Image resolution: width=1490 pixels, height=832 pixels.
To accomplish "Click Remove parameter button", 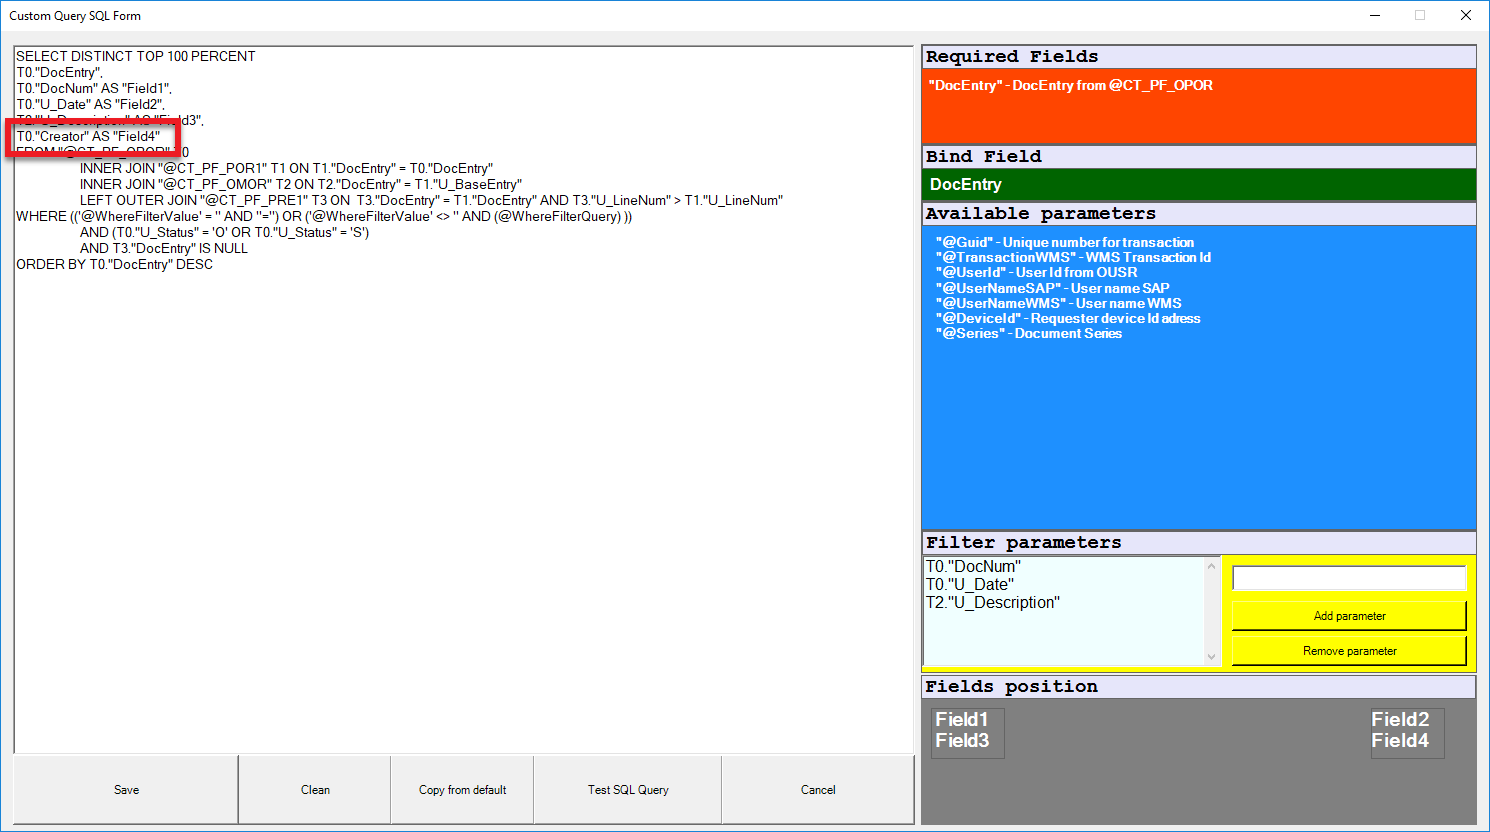I will 1348,651.
